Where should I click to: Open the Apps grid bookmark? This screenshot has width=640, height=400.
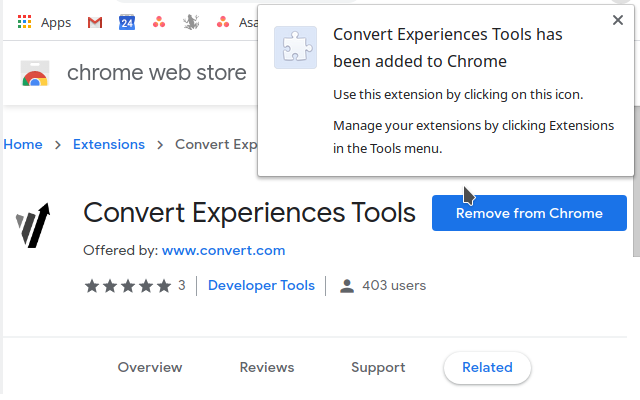click(x=24, y=22)
